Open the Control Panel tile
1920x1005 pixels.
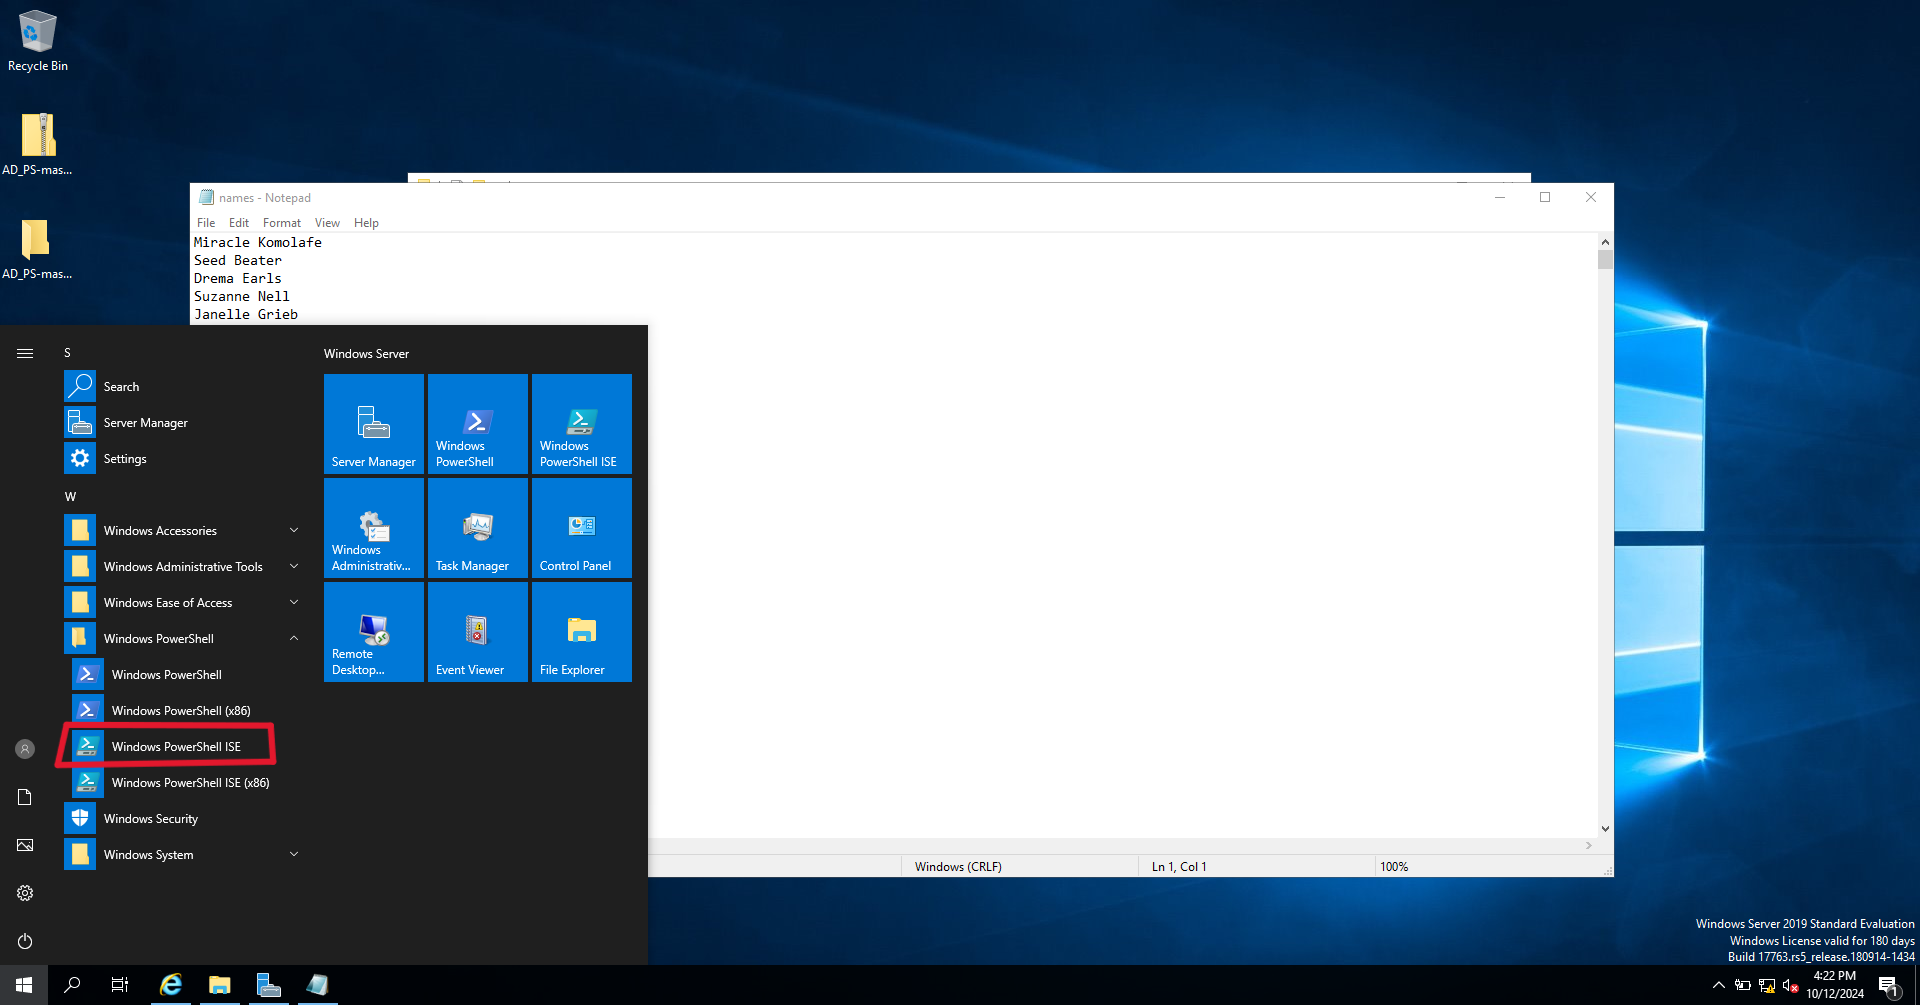tap(581, 527)
